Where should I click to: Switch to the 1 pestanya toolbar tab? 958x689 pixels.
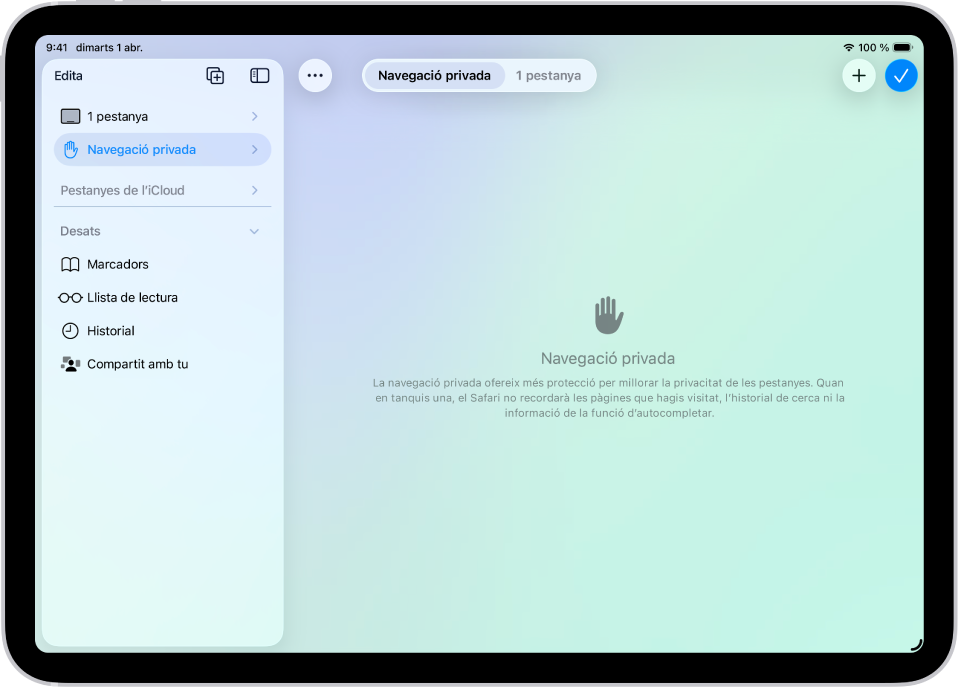(x=548, y=76)
